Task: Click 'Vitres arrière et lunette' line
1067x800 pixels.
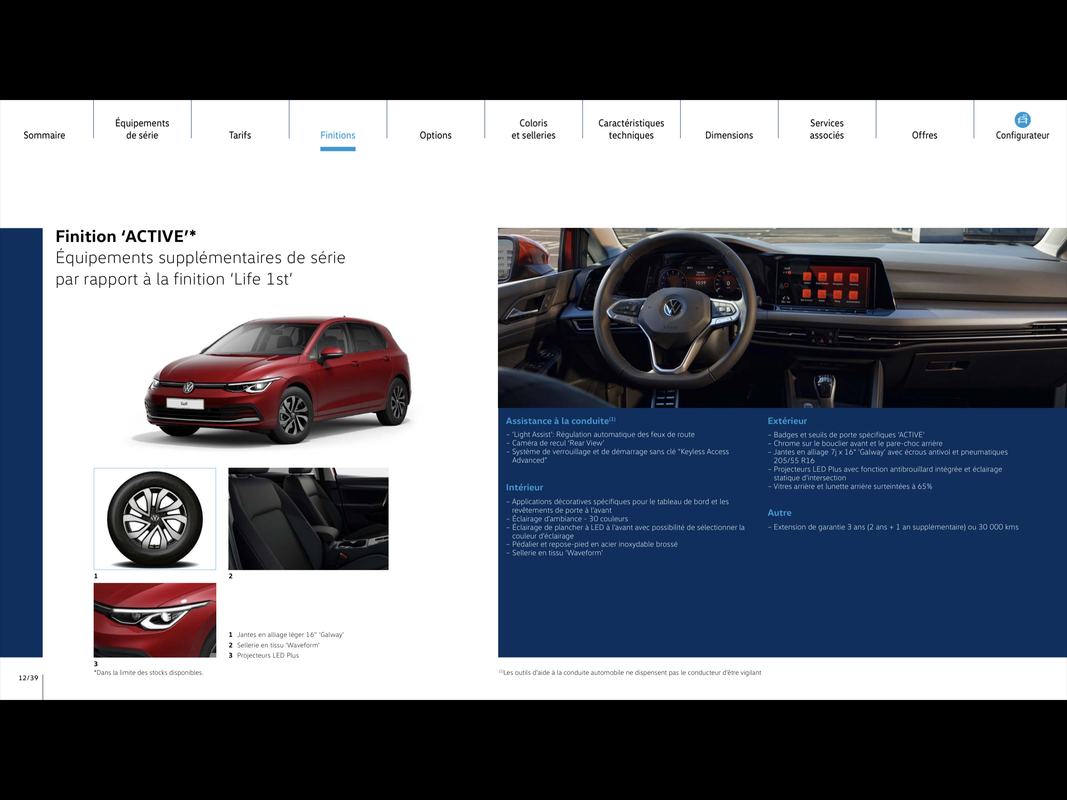Action: tap(851, 487)
